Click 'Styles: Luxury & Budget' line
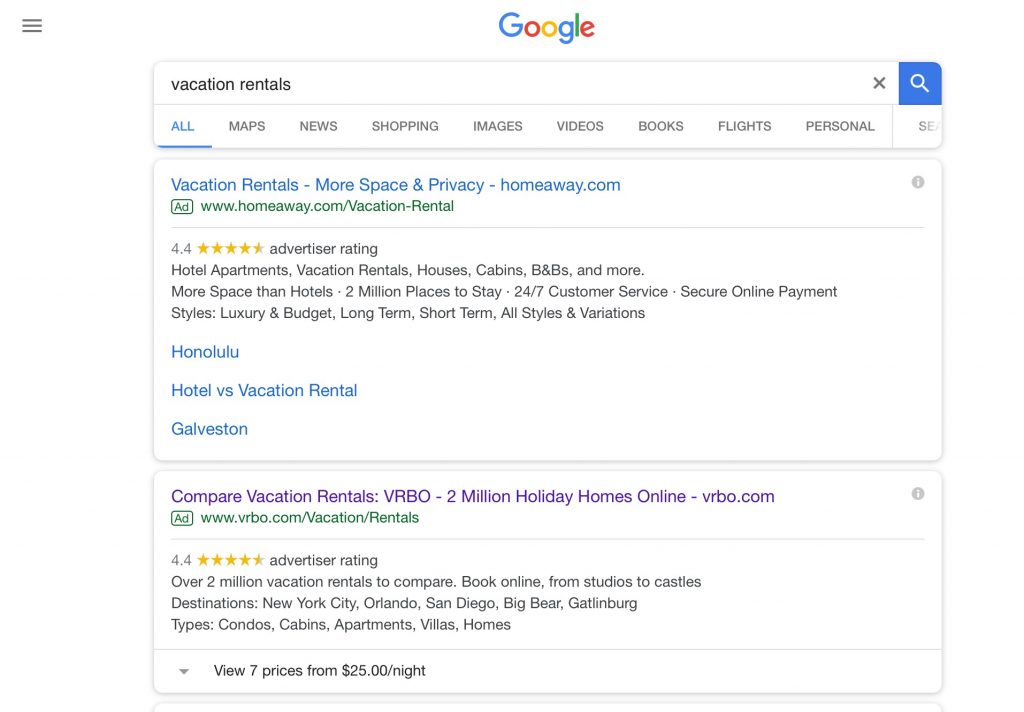Image resolution: width=1024 pixels, height=712 pixels. tap(408, 314)
